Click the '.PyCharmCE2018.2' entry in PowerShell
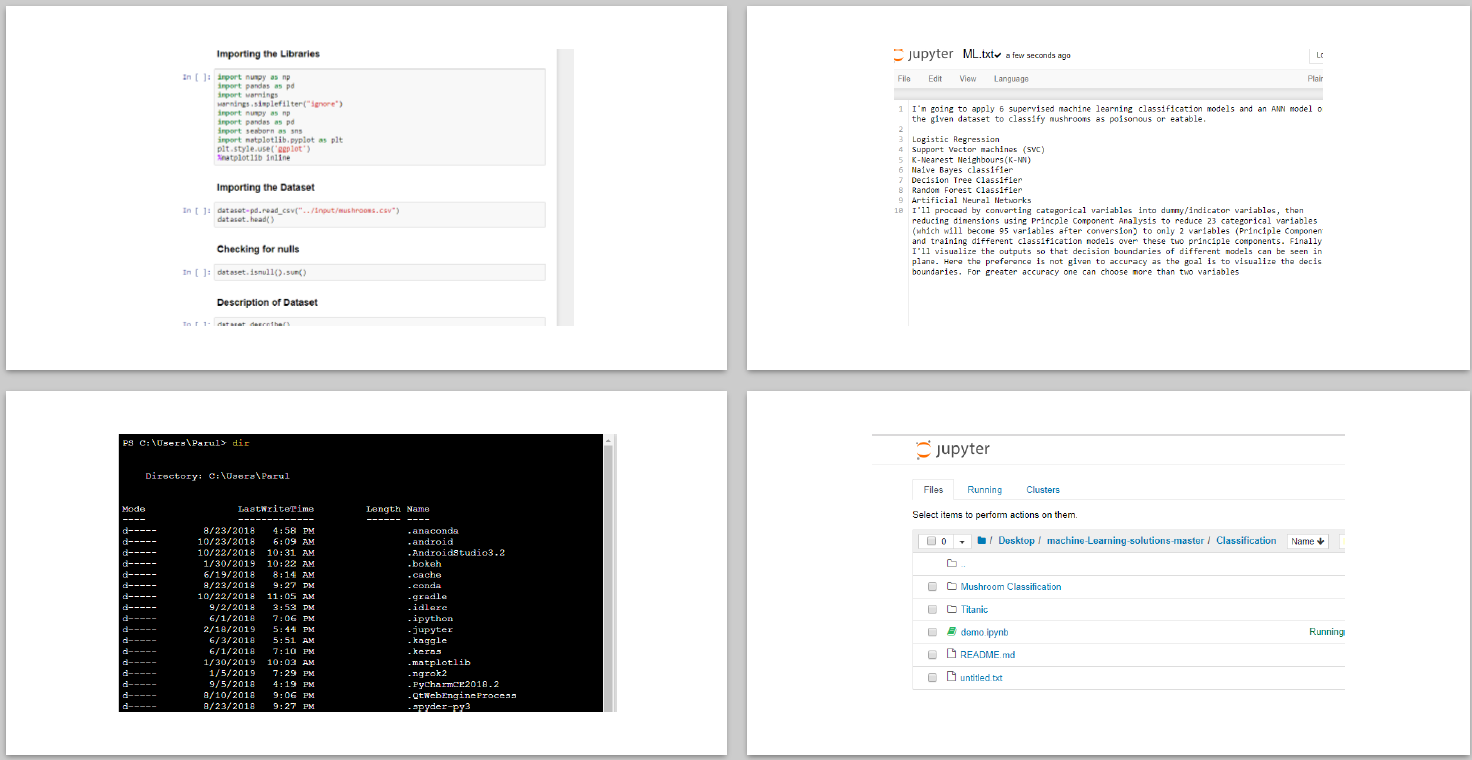 click(x=453, y=685)
